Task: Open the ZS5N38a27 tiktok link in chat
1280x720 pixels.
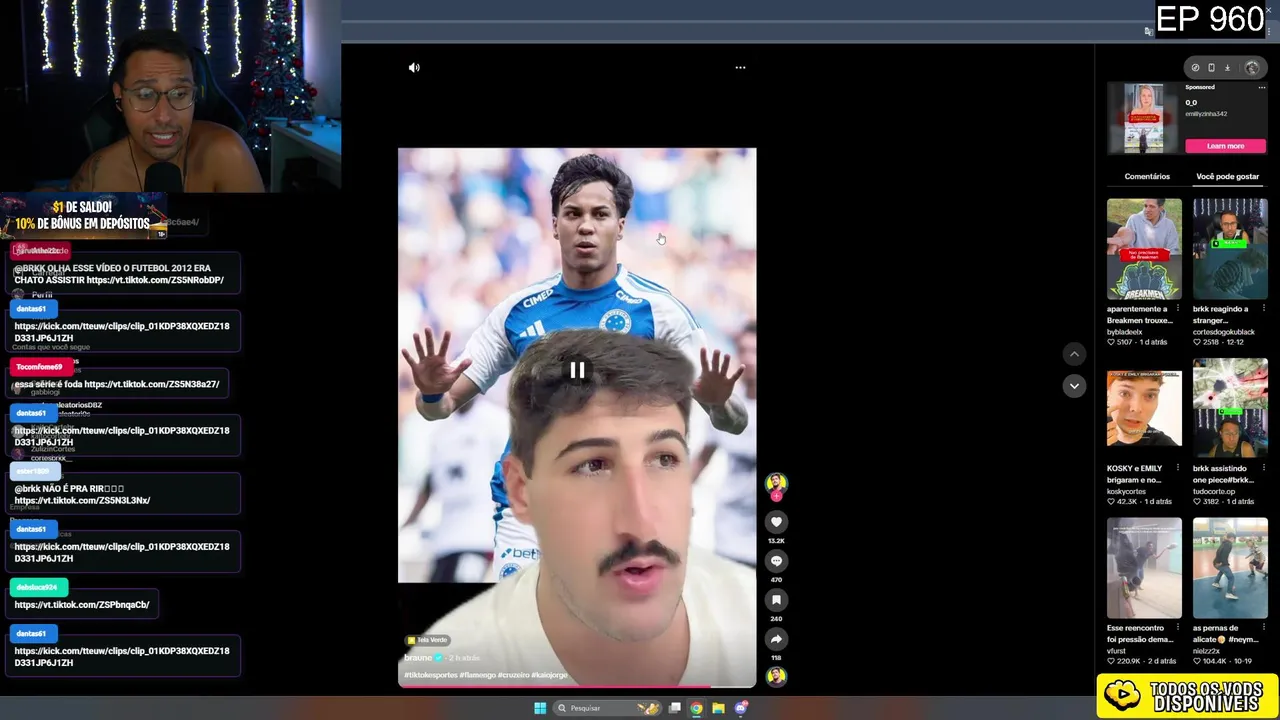Action: point(152,384)
